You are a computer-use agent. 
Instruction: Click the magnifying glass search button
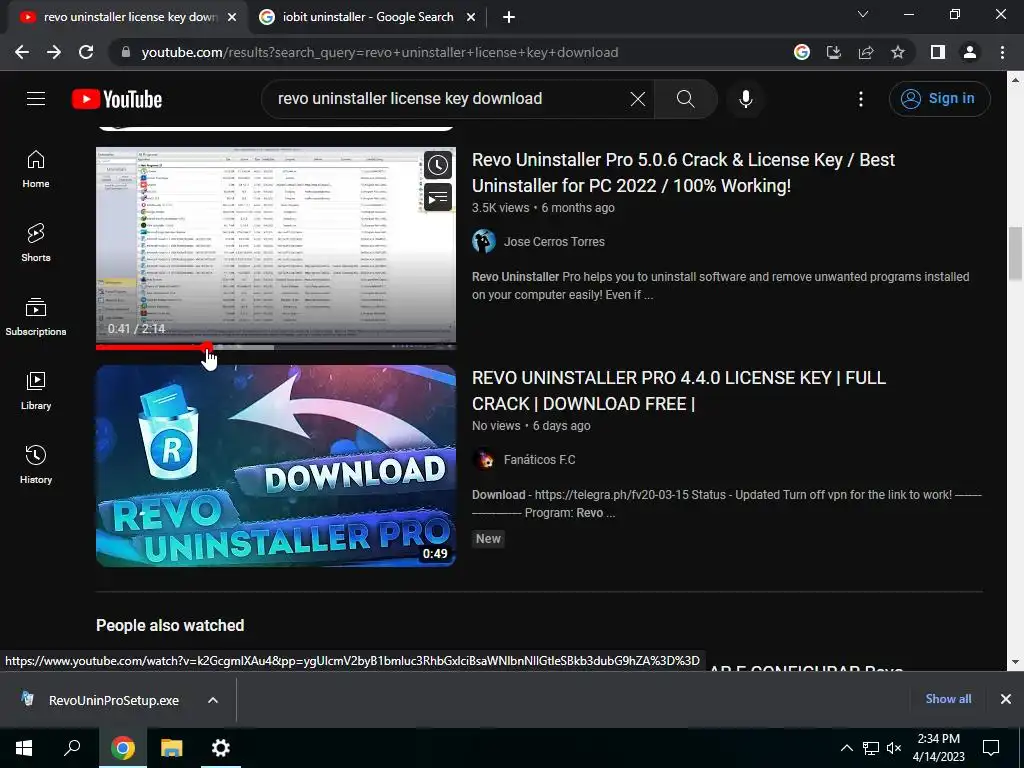pyautogui.click(x=685, y=99)
